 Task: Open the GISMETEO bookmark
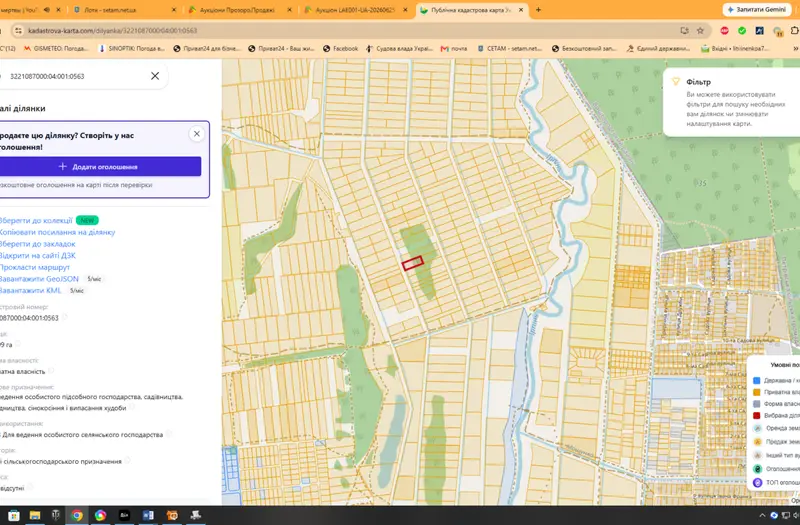[56, 48]
